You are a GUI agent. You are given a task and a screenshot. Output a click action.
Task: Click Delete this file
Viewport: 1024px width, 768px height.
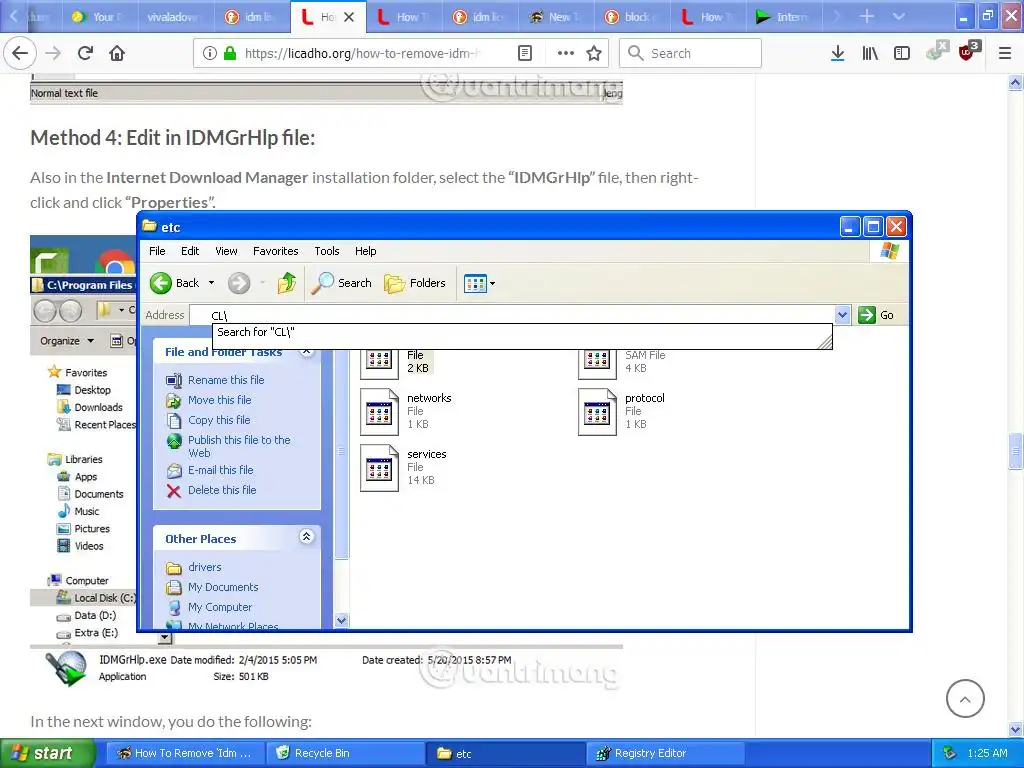pyautogui.click(x=222, y=490)
